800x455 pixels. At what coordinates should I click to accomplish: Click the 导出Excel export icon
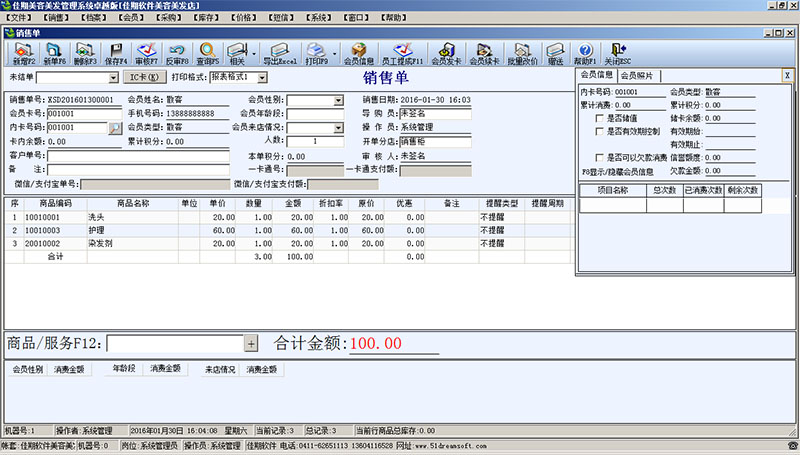(280, 54)
